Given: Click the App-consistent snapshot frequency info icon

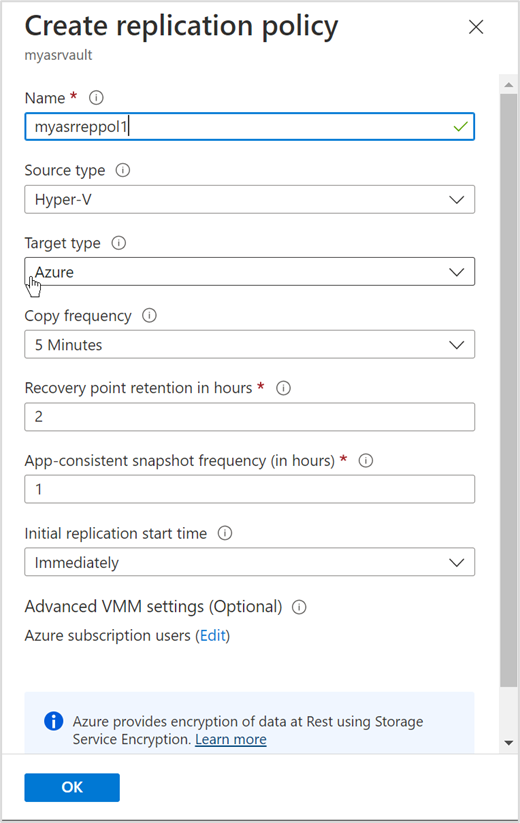Looking at the screenshot, I should tap(366, 460).
